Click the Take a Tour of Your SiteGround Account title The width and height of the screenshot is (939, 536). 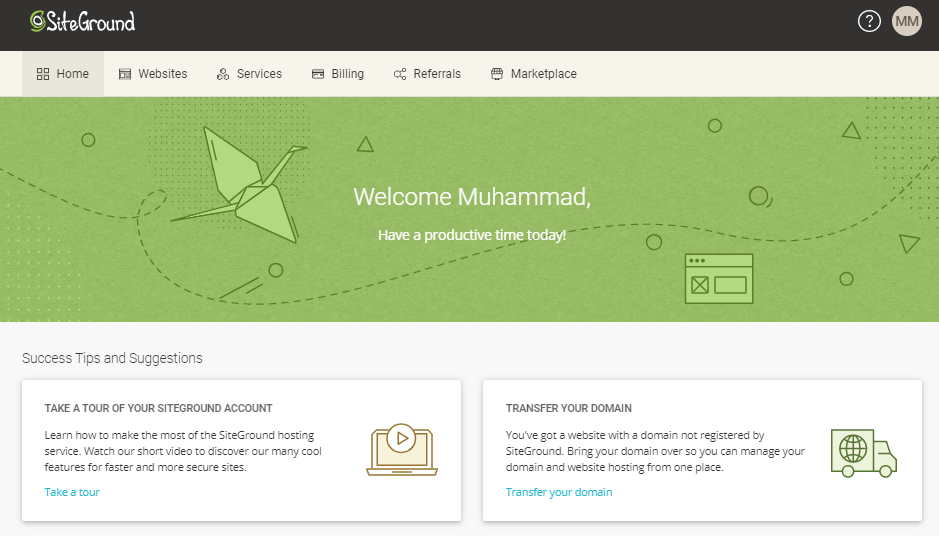[x=158, y=408]
